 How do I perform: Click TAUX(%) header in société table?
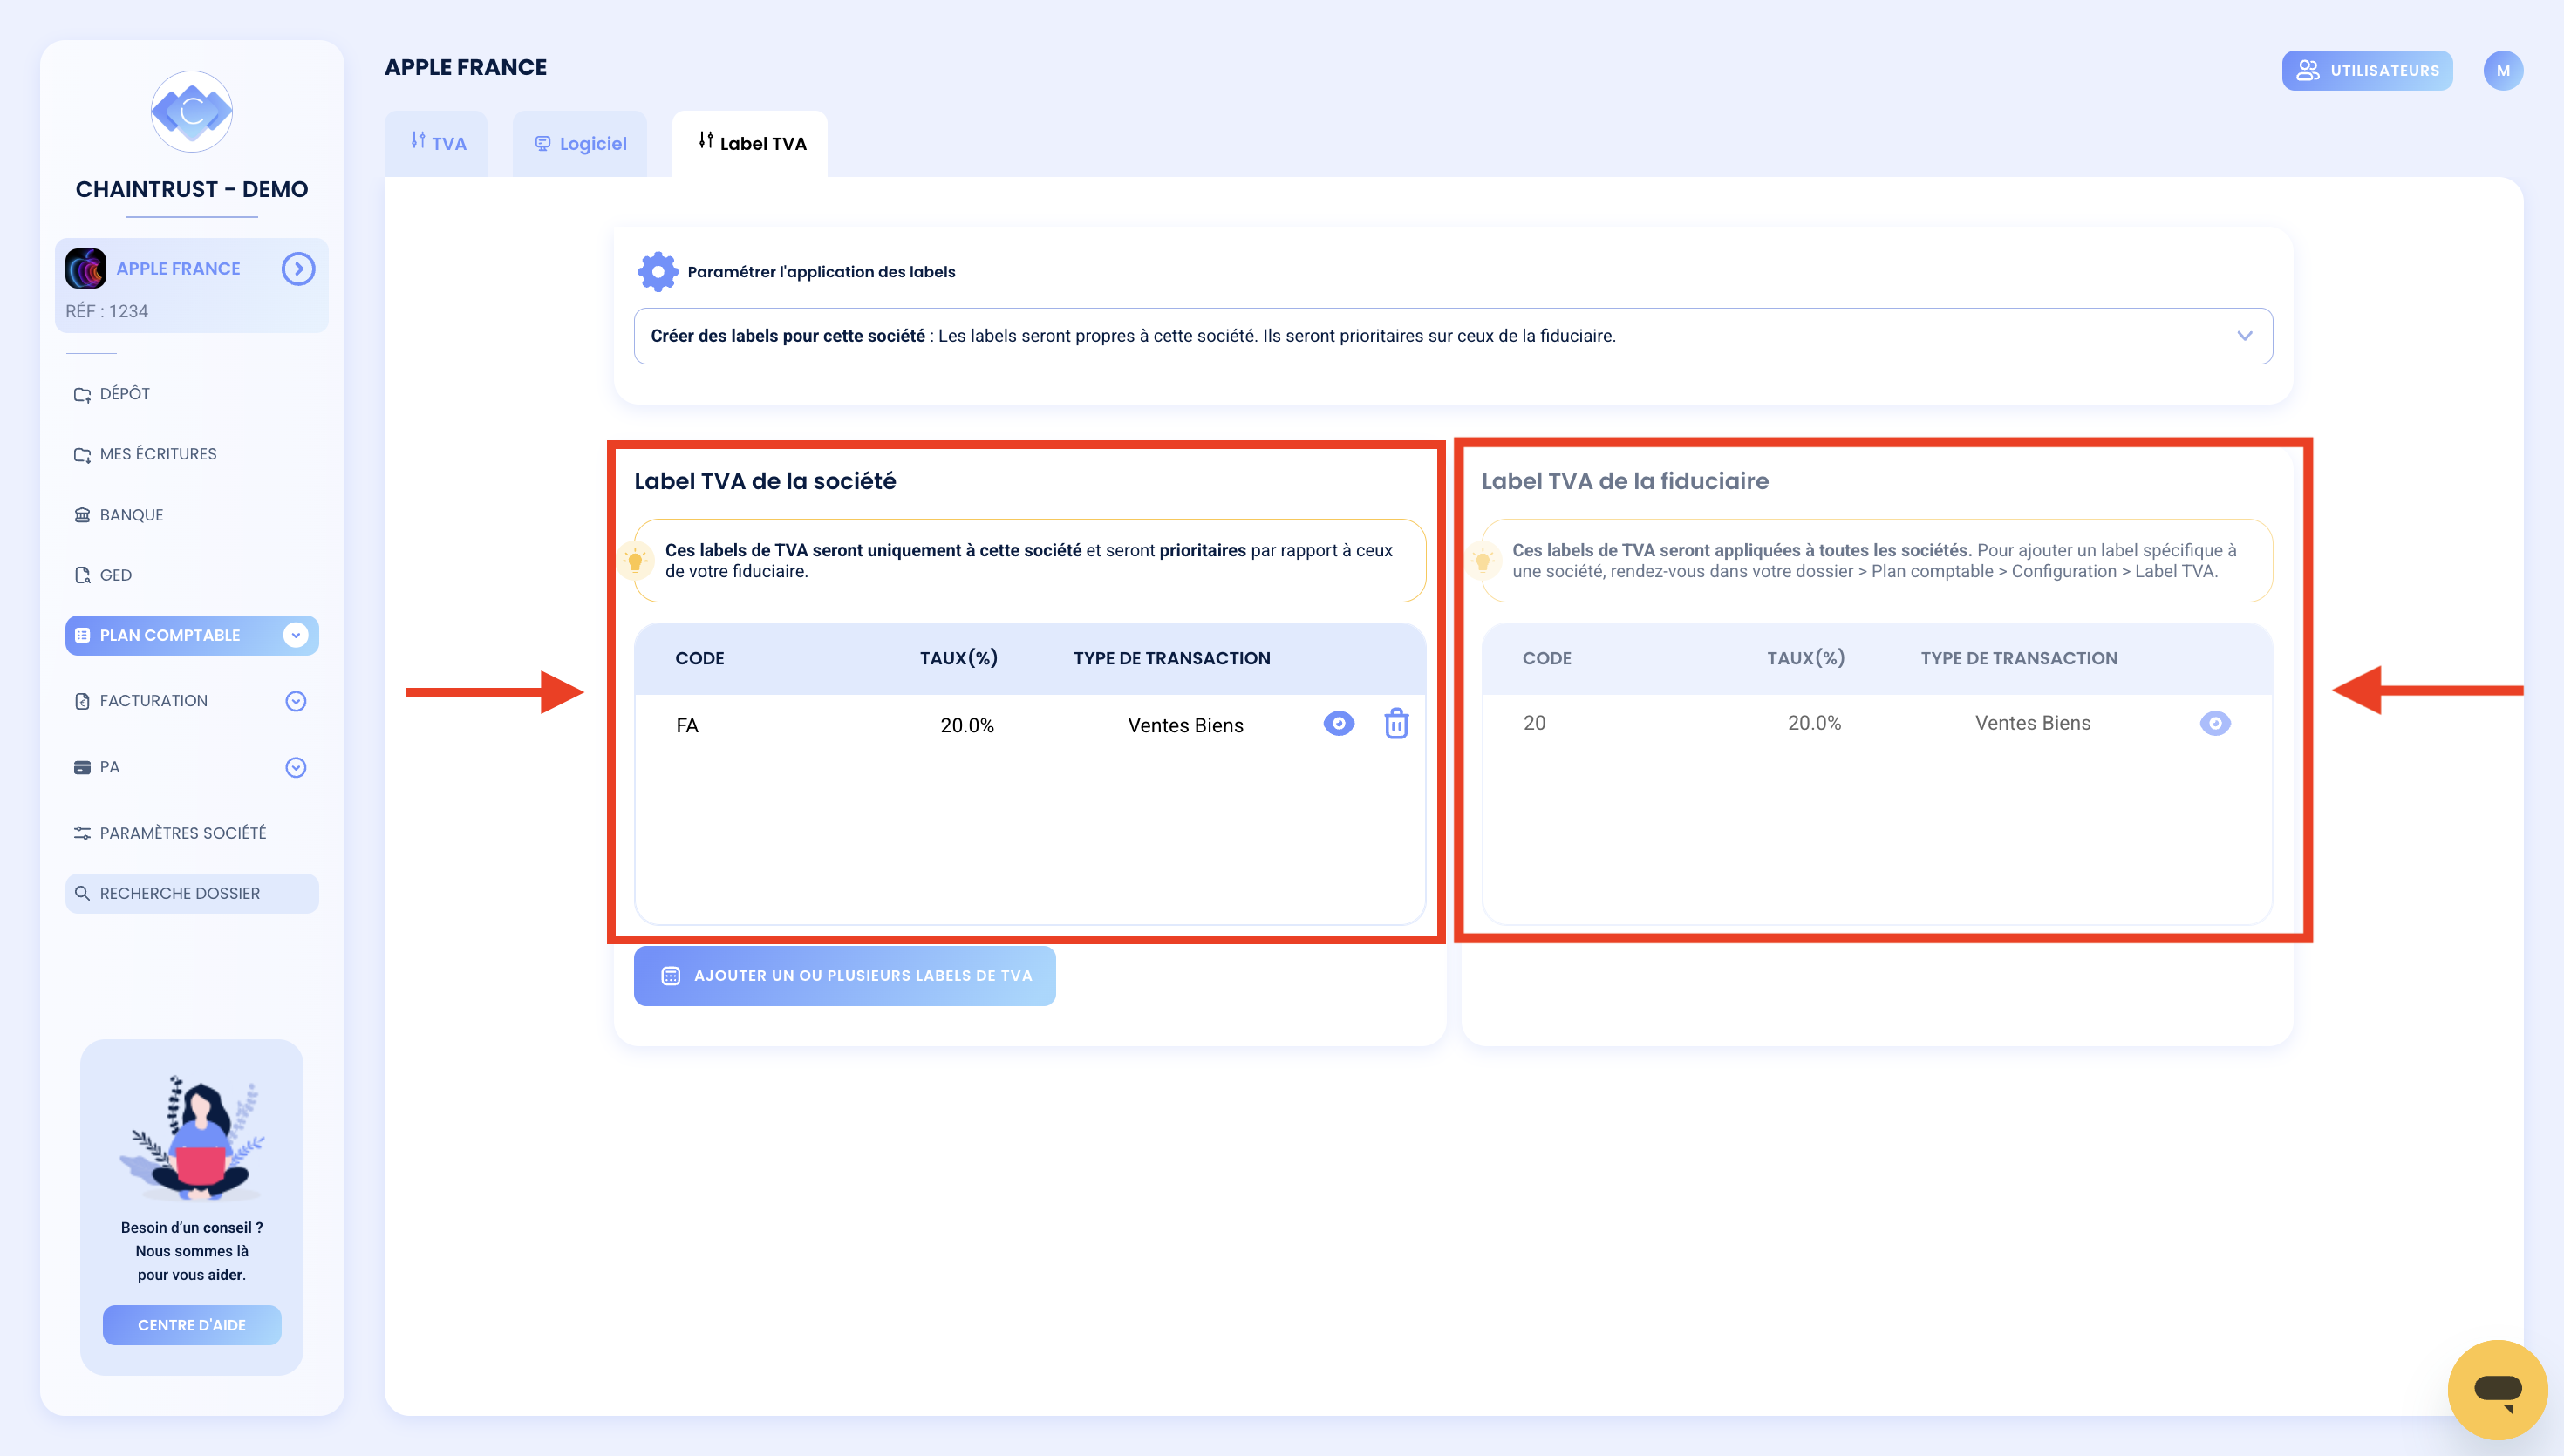click(958, 658)
